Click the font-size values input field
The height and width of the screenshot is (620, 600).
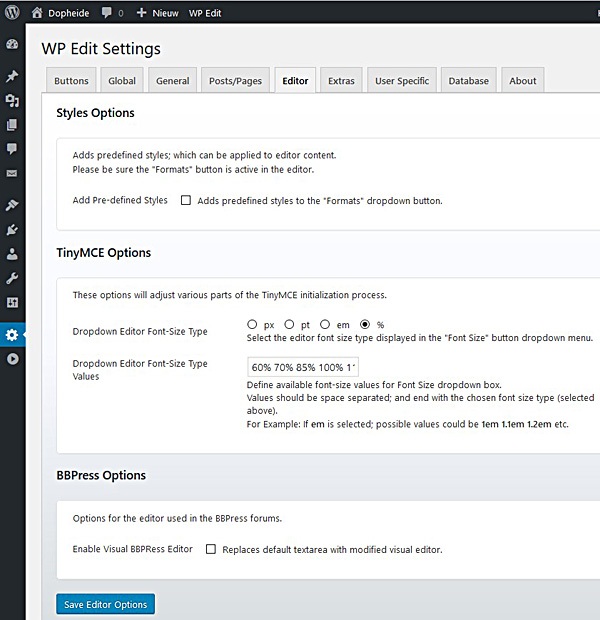[303, 367]
